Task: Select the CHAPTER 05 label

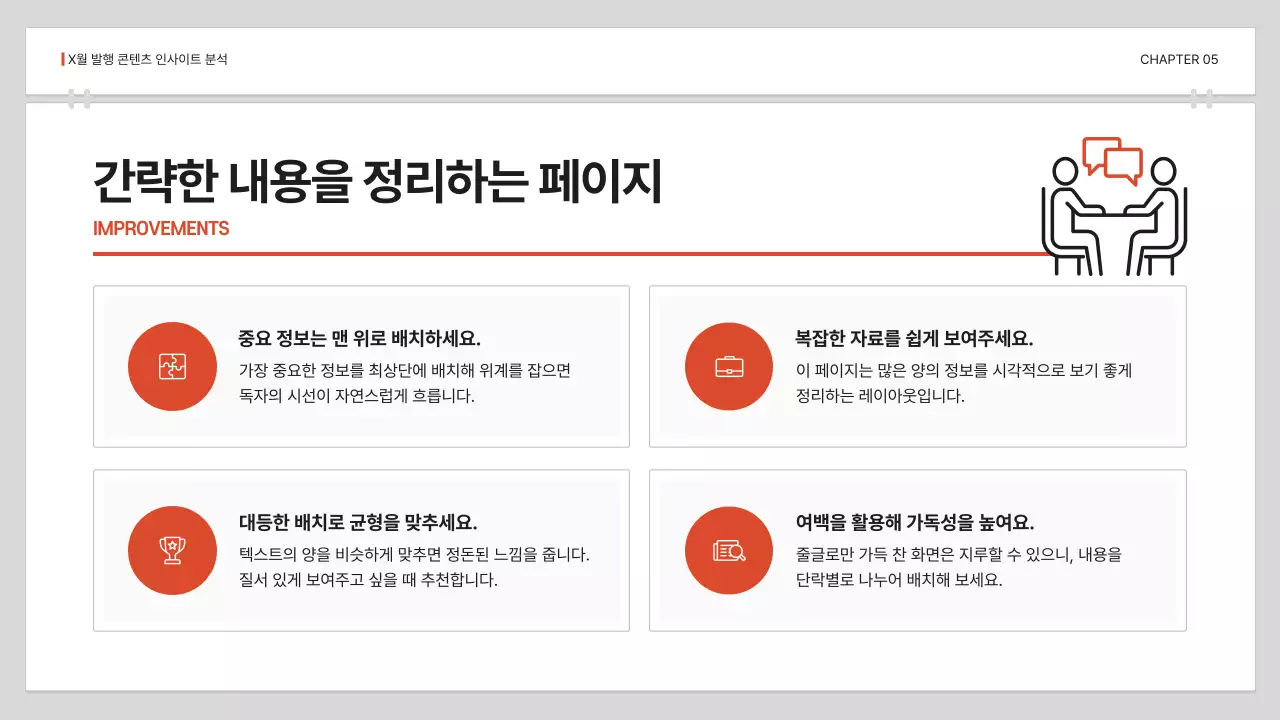Action: point(1180,59)
